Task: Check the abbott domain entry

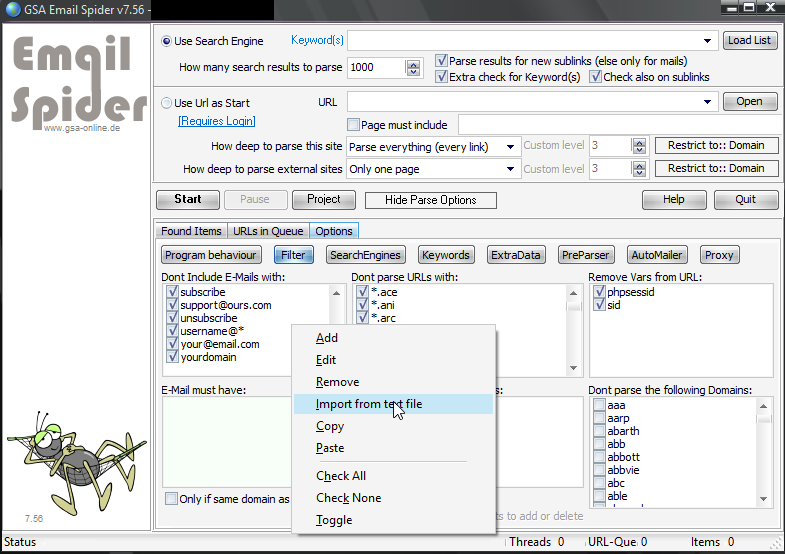Action: (x=599, y=457)
